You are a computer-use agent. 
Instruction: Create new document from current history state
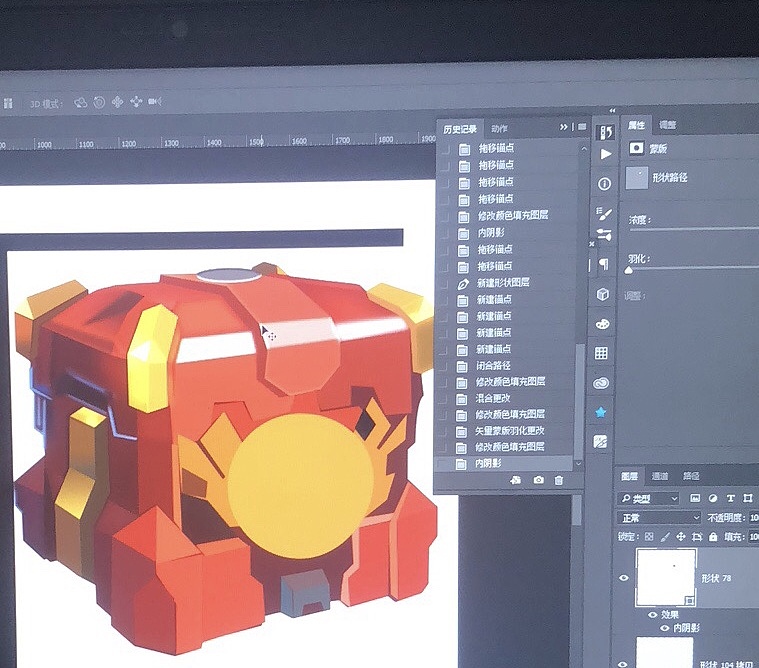coord(516,480)
